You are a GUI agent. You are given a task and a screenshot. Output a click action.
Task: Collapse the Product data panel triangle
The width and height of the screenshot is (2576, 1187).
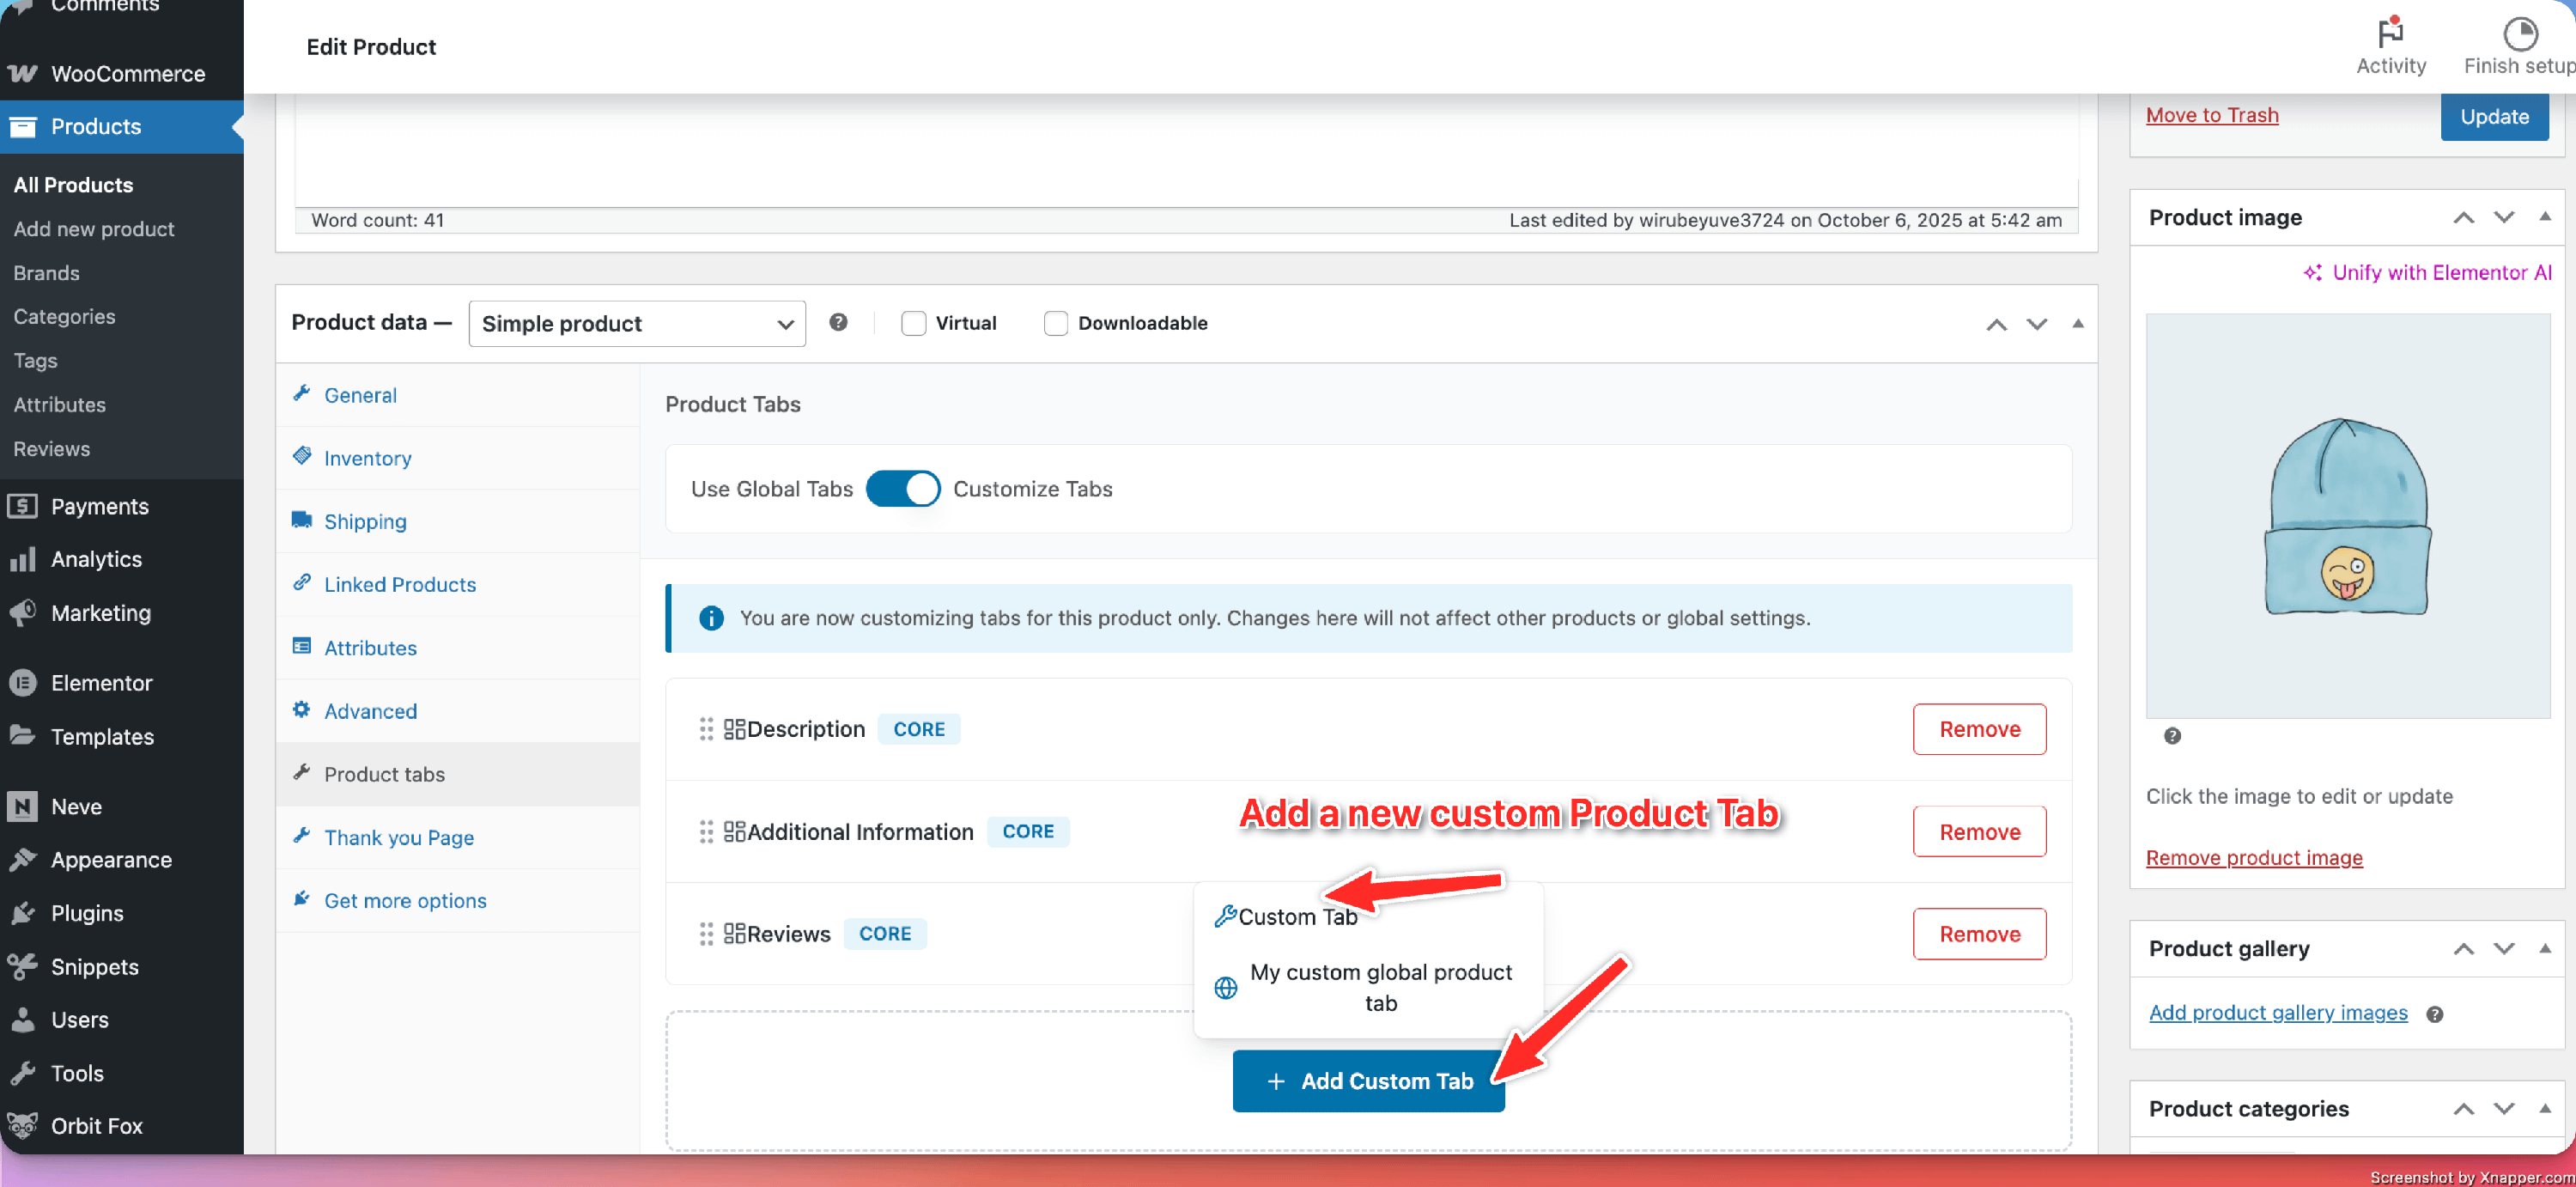(2077, 323)
